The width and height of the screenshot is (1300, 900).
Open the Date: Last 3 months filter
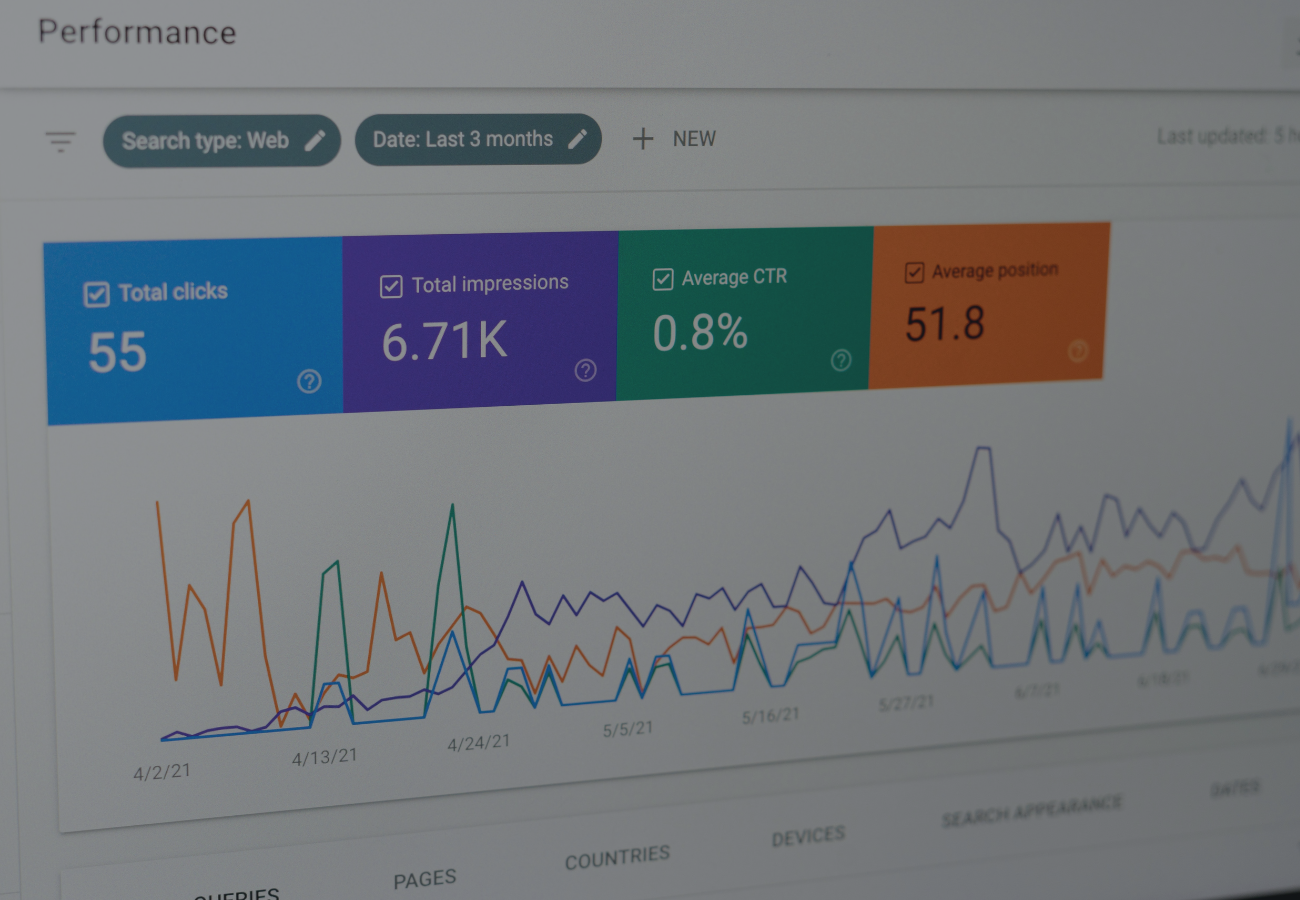[463, 139]
